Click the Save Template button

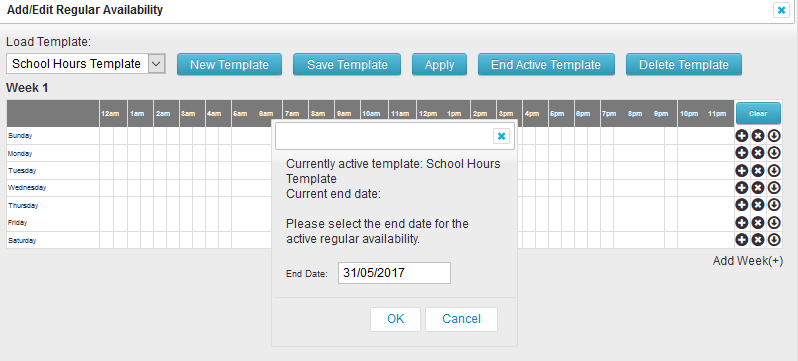347,65
